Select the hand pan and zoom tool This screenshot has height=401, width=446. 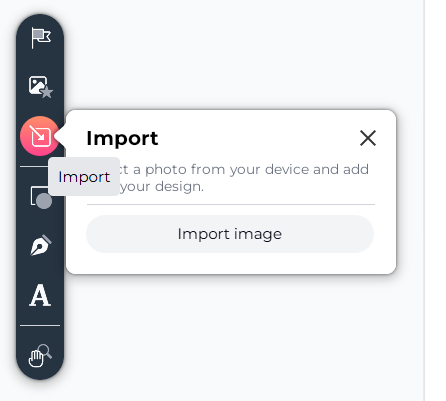pos(40,355)
